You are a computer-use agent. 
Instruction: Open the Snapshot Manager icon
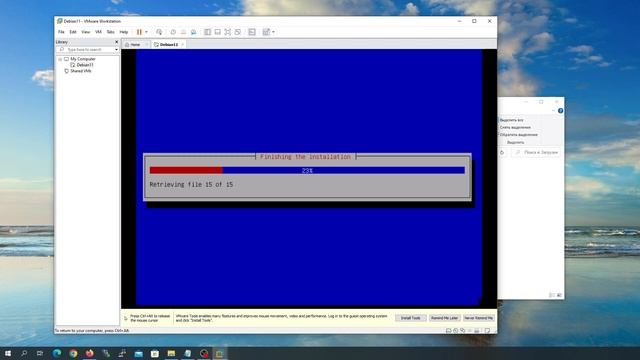[193, 32]
